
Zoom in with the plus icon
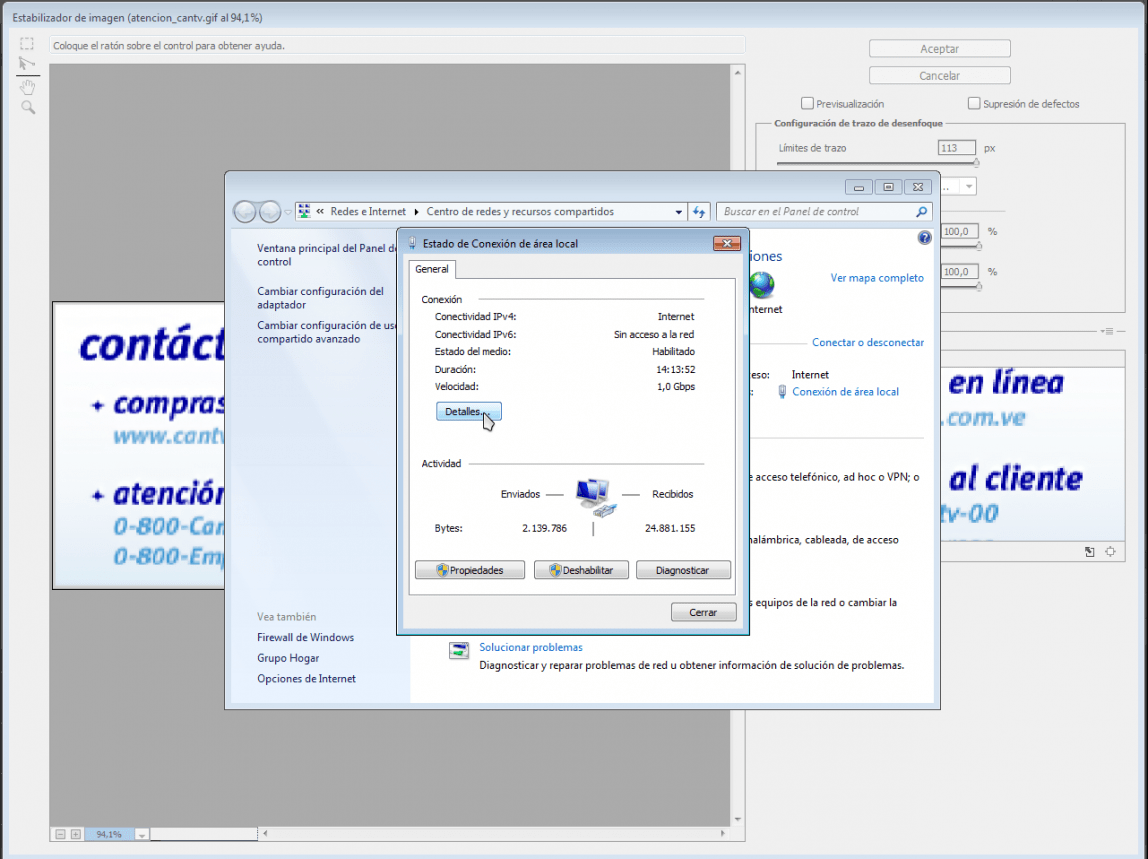pyautogui.click(x=75, y=833)
